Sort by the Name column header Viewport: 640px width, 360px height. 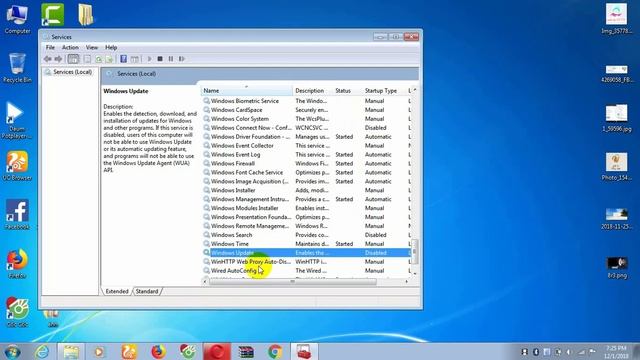point(247,91)
